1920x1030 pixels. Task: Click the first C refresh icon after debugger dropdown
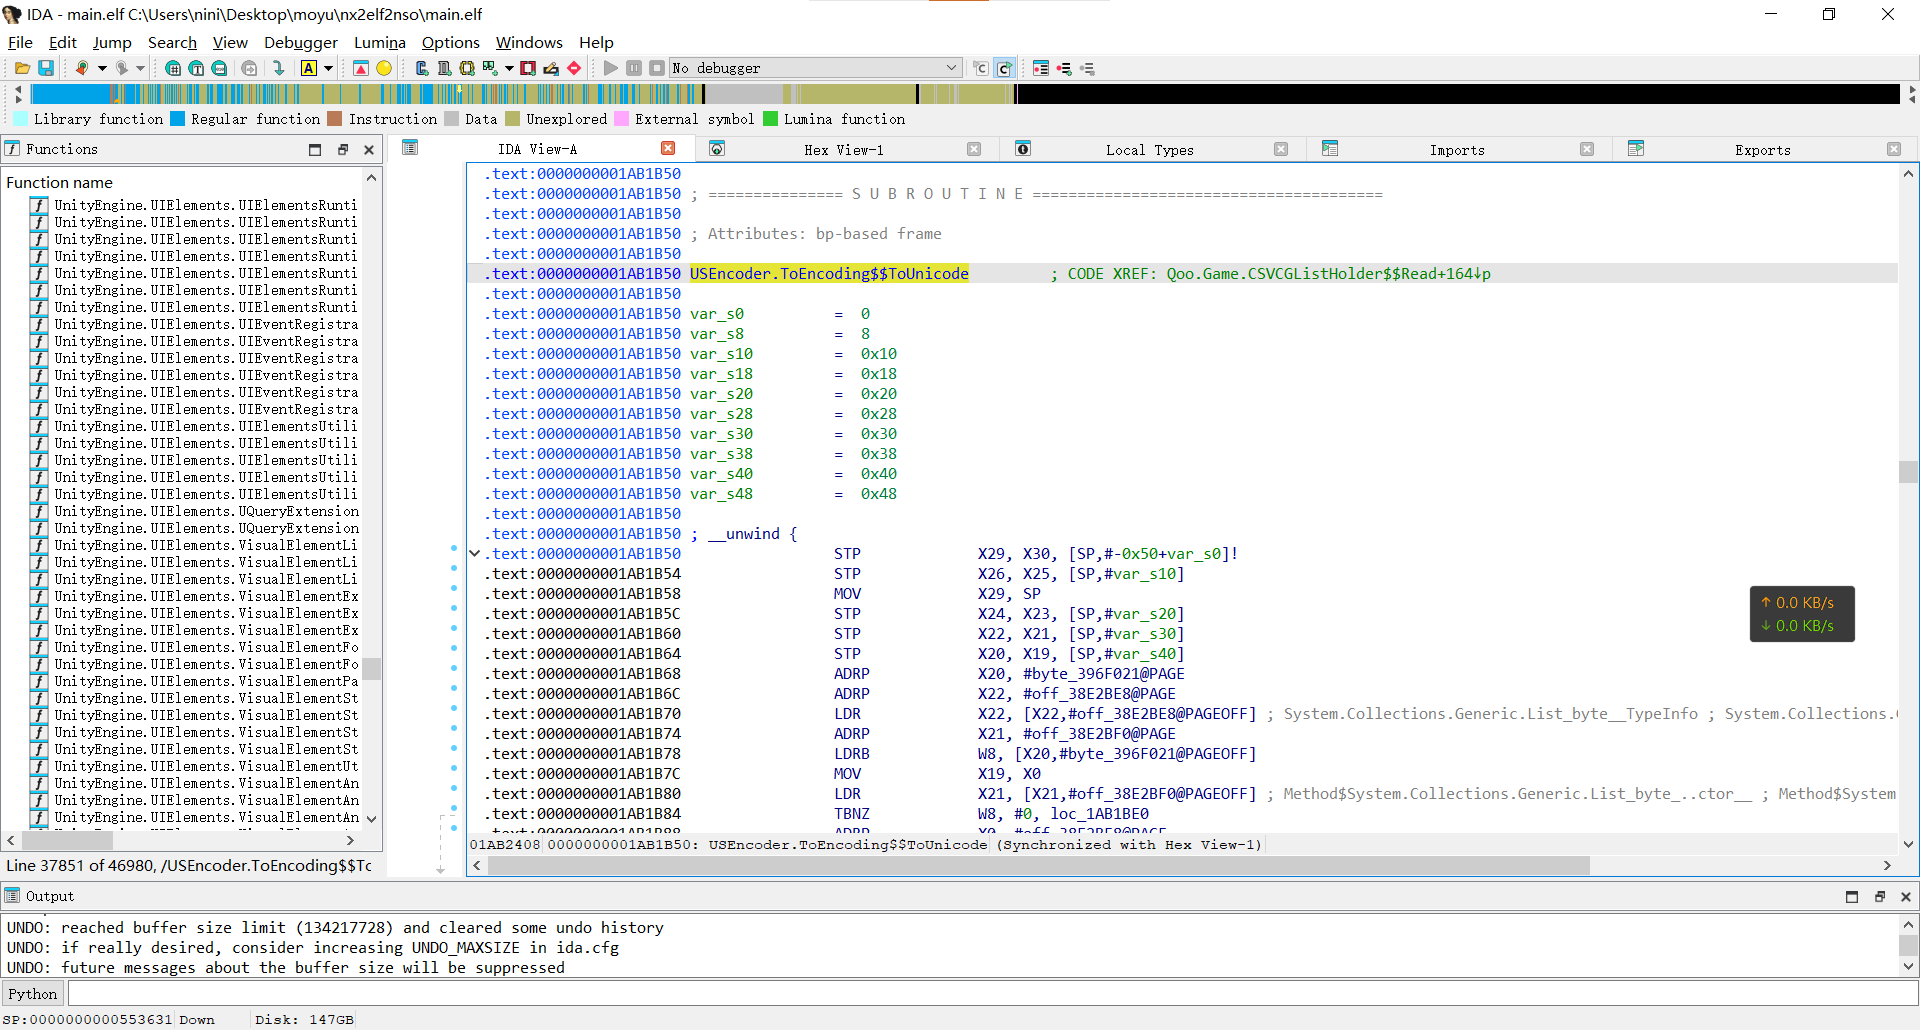click(981, 68)
